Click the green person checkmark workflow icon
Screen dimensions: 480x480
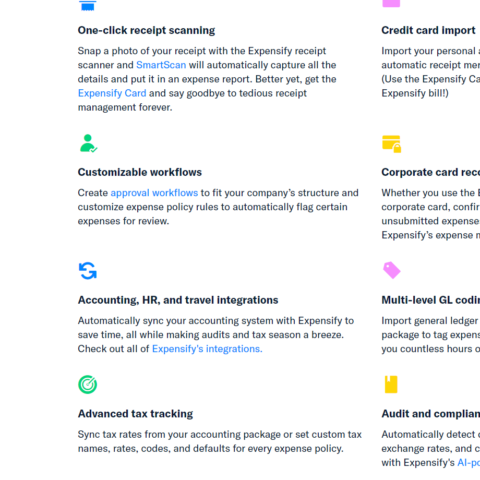88,143
